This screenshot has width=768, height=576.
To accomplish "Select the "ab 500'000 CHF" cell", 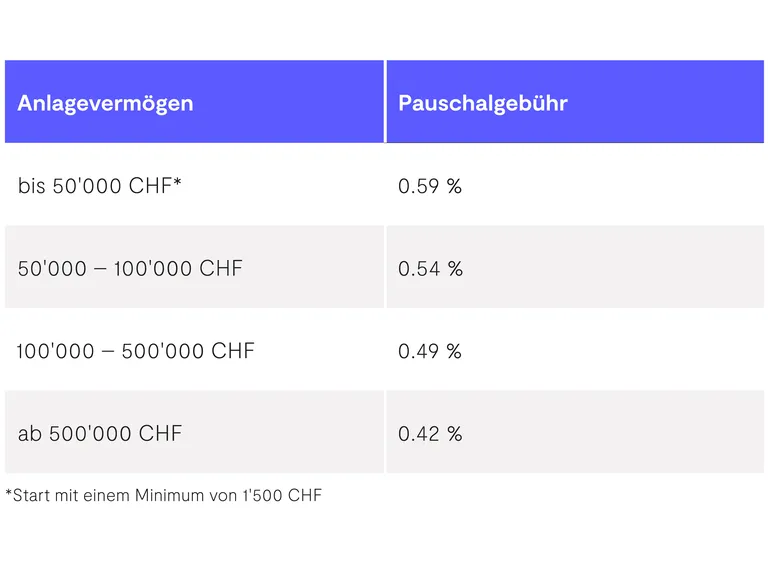I will tap(100, 433).
